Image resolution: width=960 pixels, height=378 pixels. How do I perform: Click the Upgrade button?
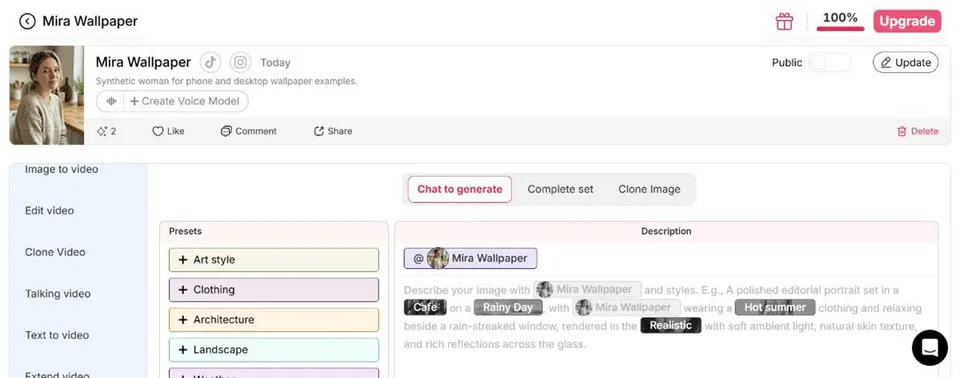907,21
